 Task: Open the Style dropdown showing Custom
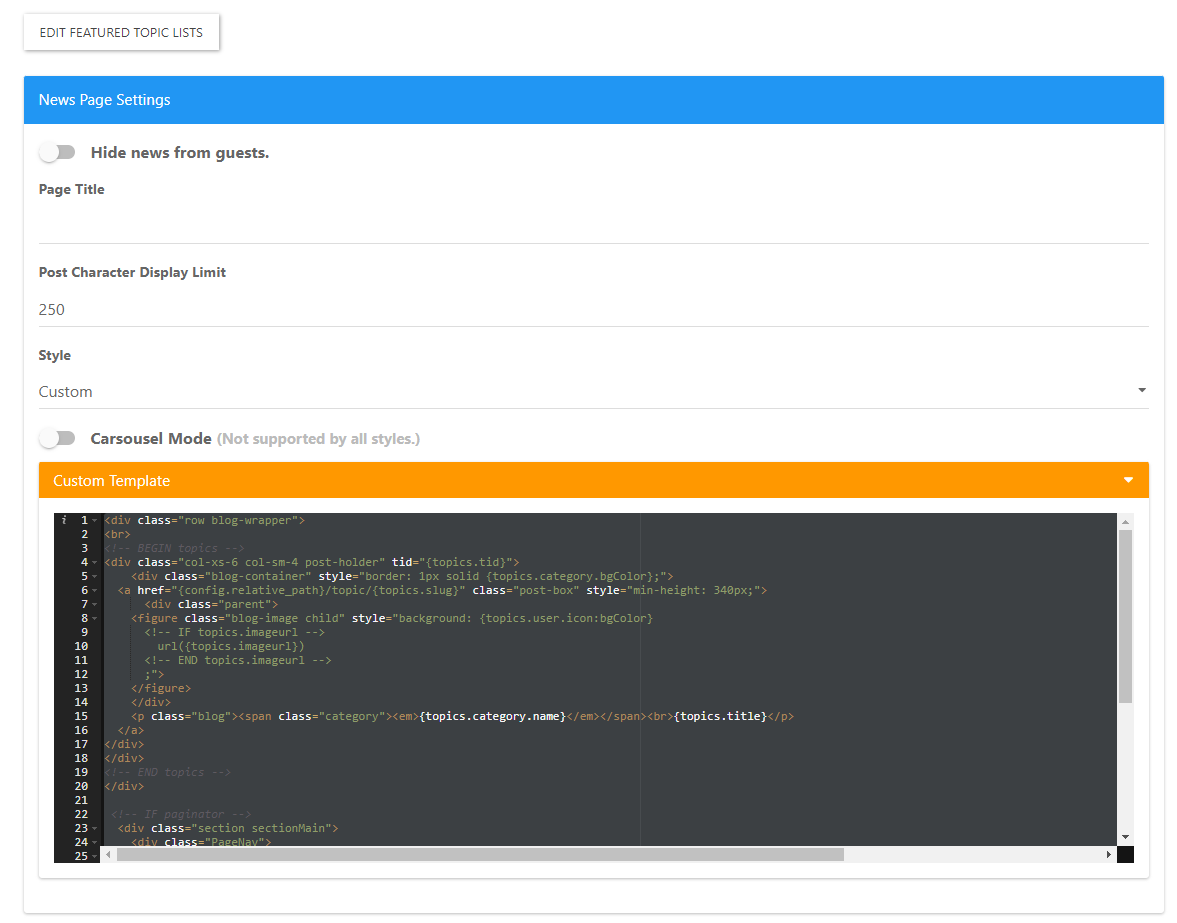(x=593, y=392)
